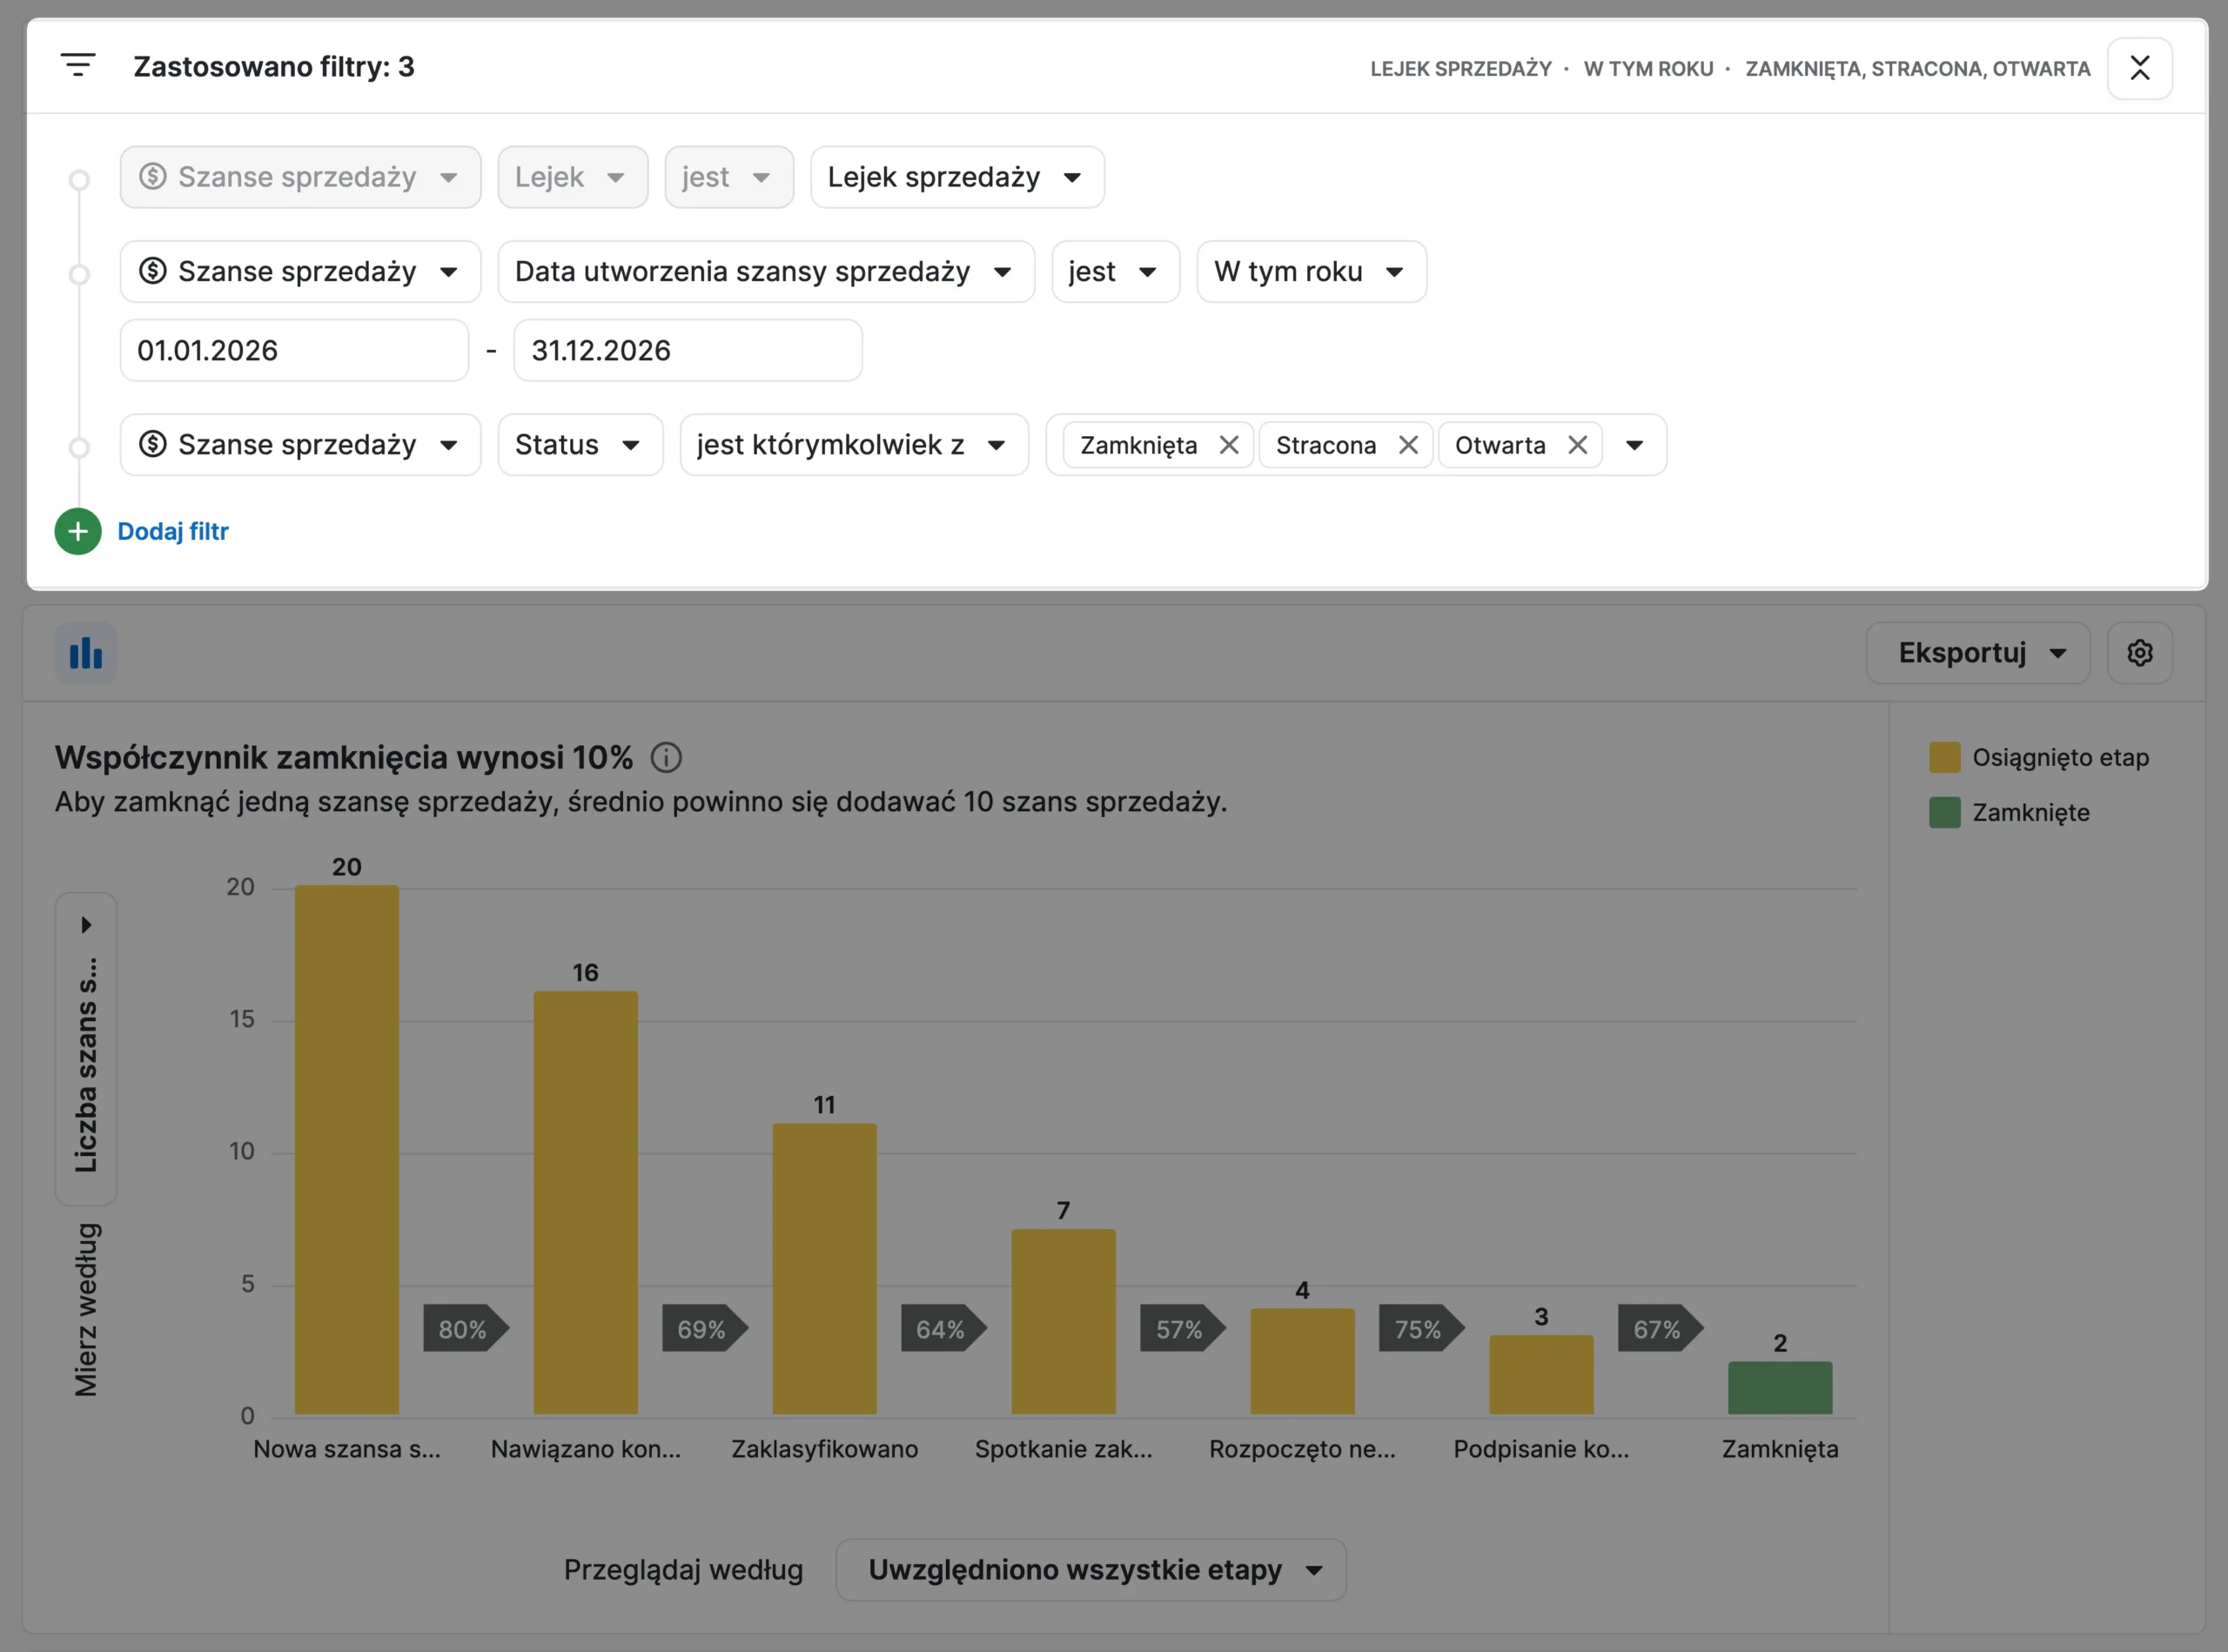Remove the Zamknięta status tag
Screen dimensions: 2228x1652
1229,445
